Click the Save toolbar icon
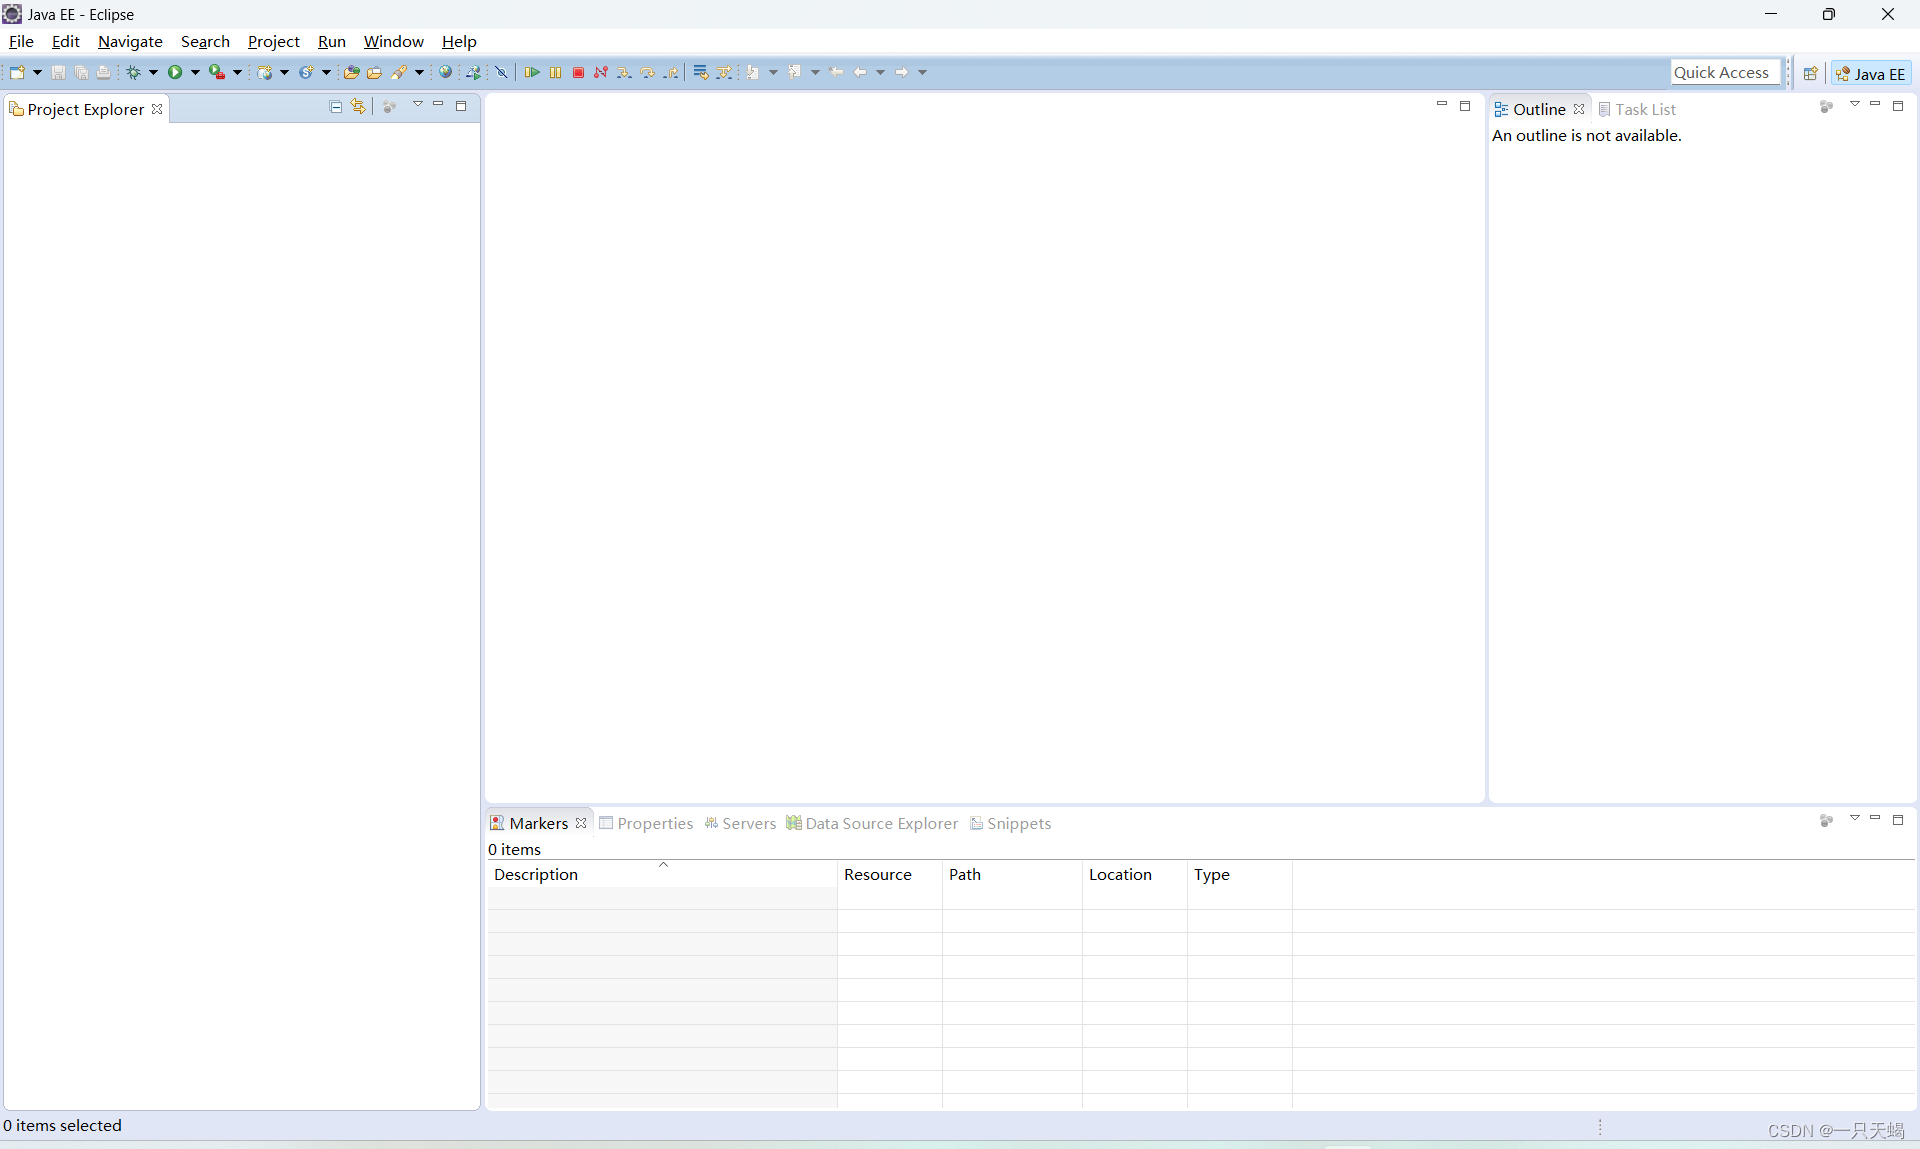Image resolution: width=1920 pixels, height=1149 pixels. 58,72
